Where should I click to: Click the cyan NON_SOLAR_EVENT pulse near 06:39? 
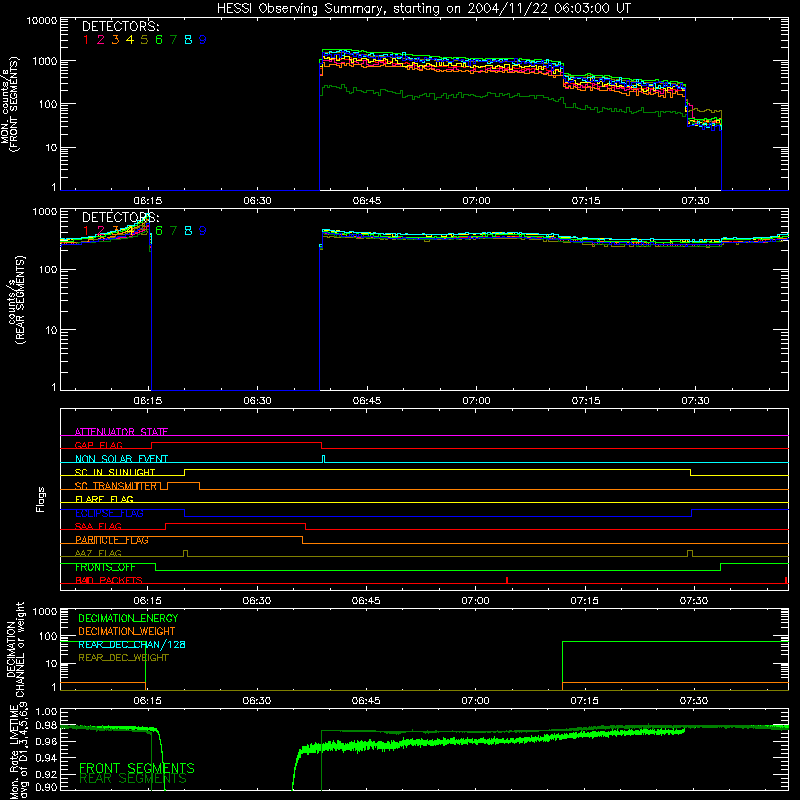(323, 459)
